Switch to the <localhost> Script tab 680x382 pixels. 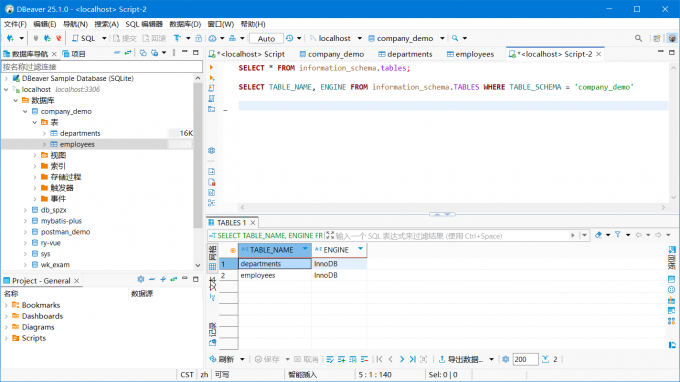(x=247, y=54)
